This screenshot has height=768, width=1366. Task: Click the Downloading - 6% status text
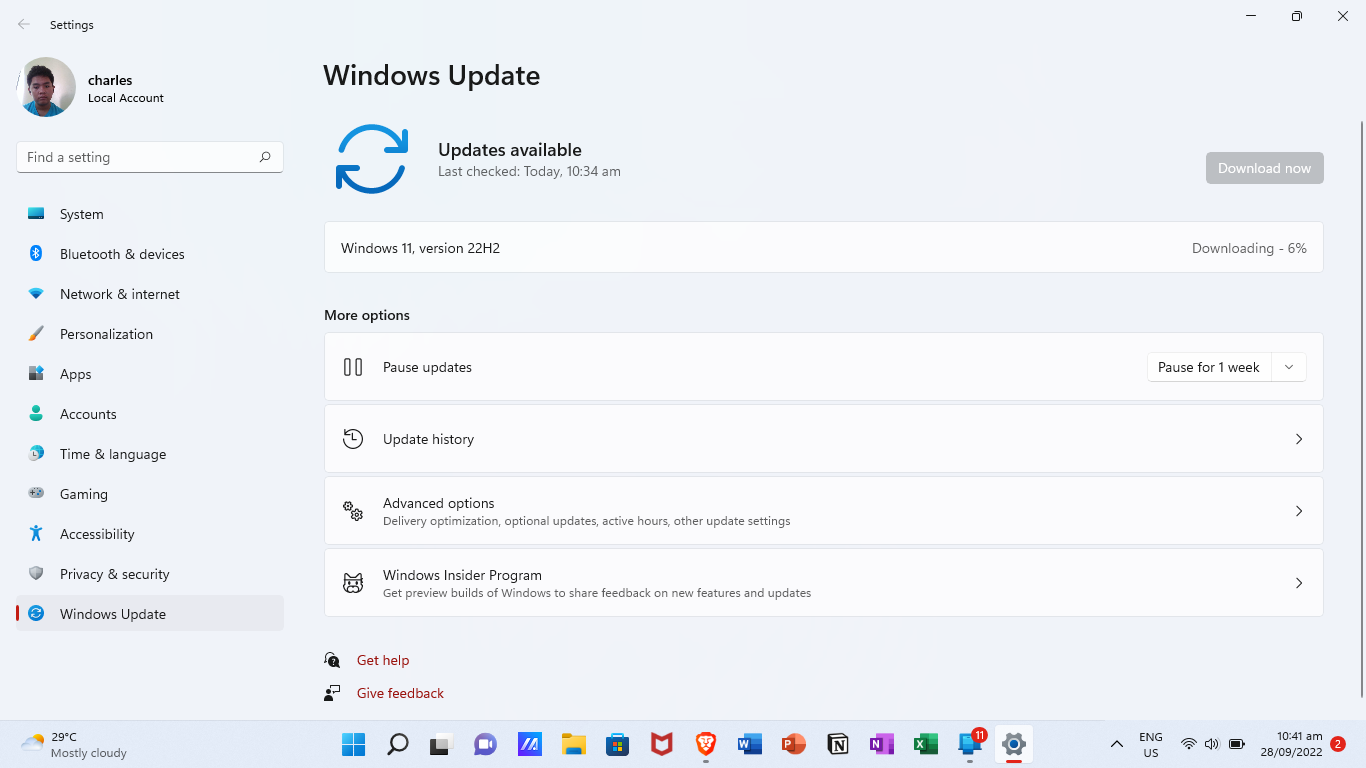pyautogui.click(x=1249, y=248)
